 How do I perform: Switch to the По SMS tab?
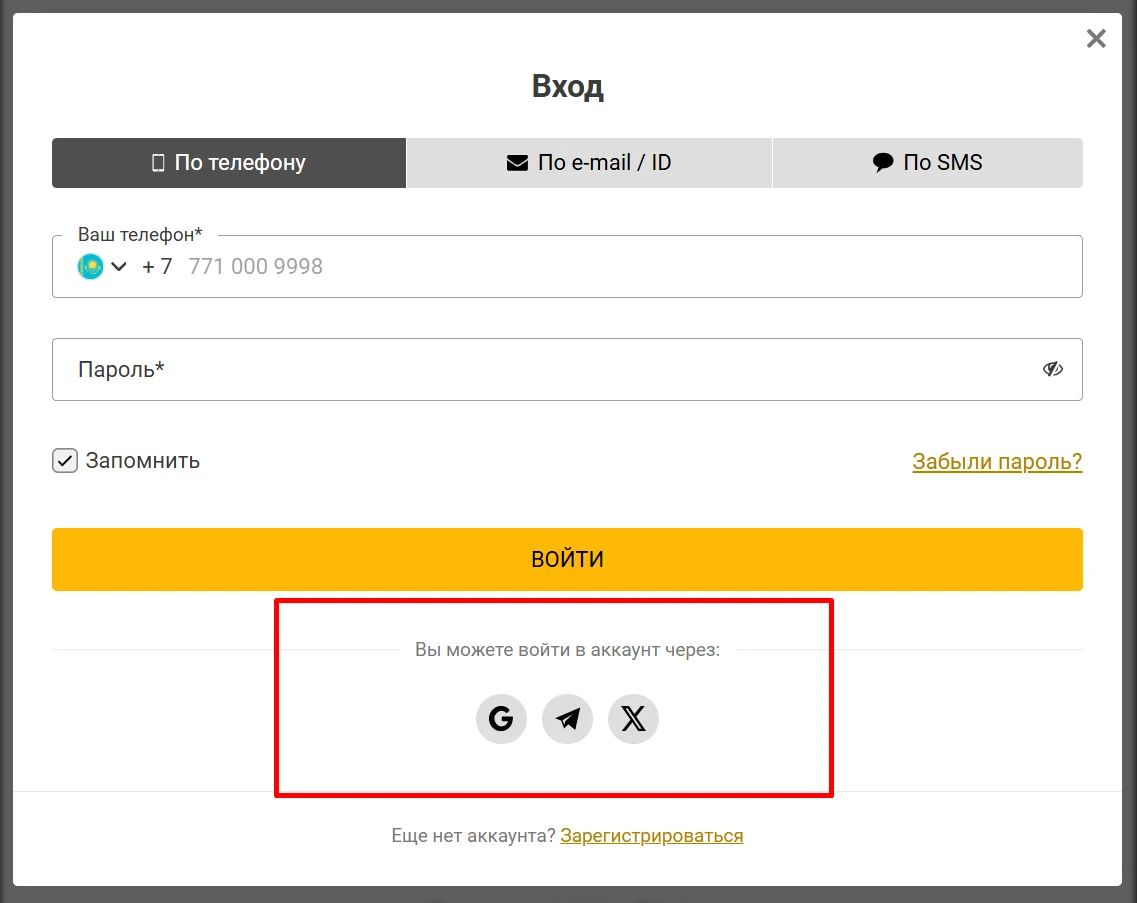click(928, 162)
